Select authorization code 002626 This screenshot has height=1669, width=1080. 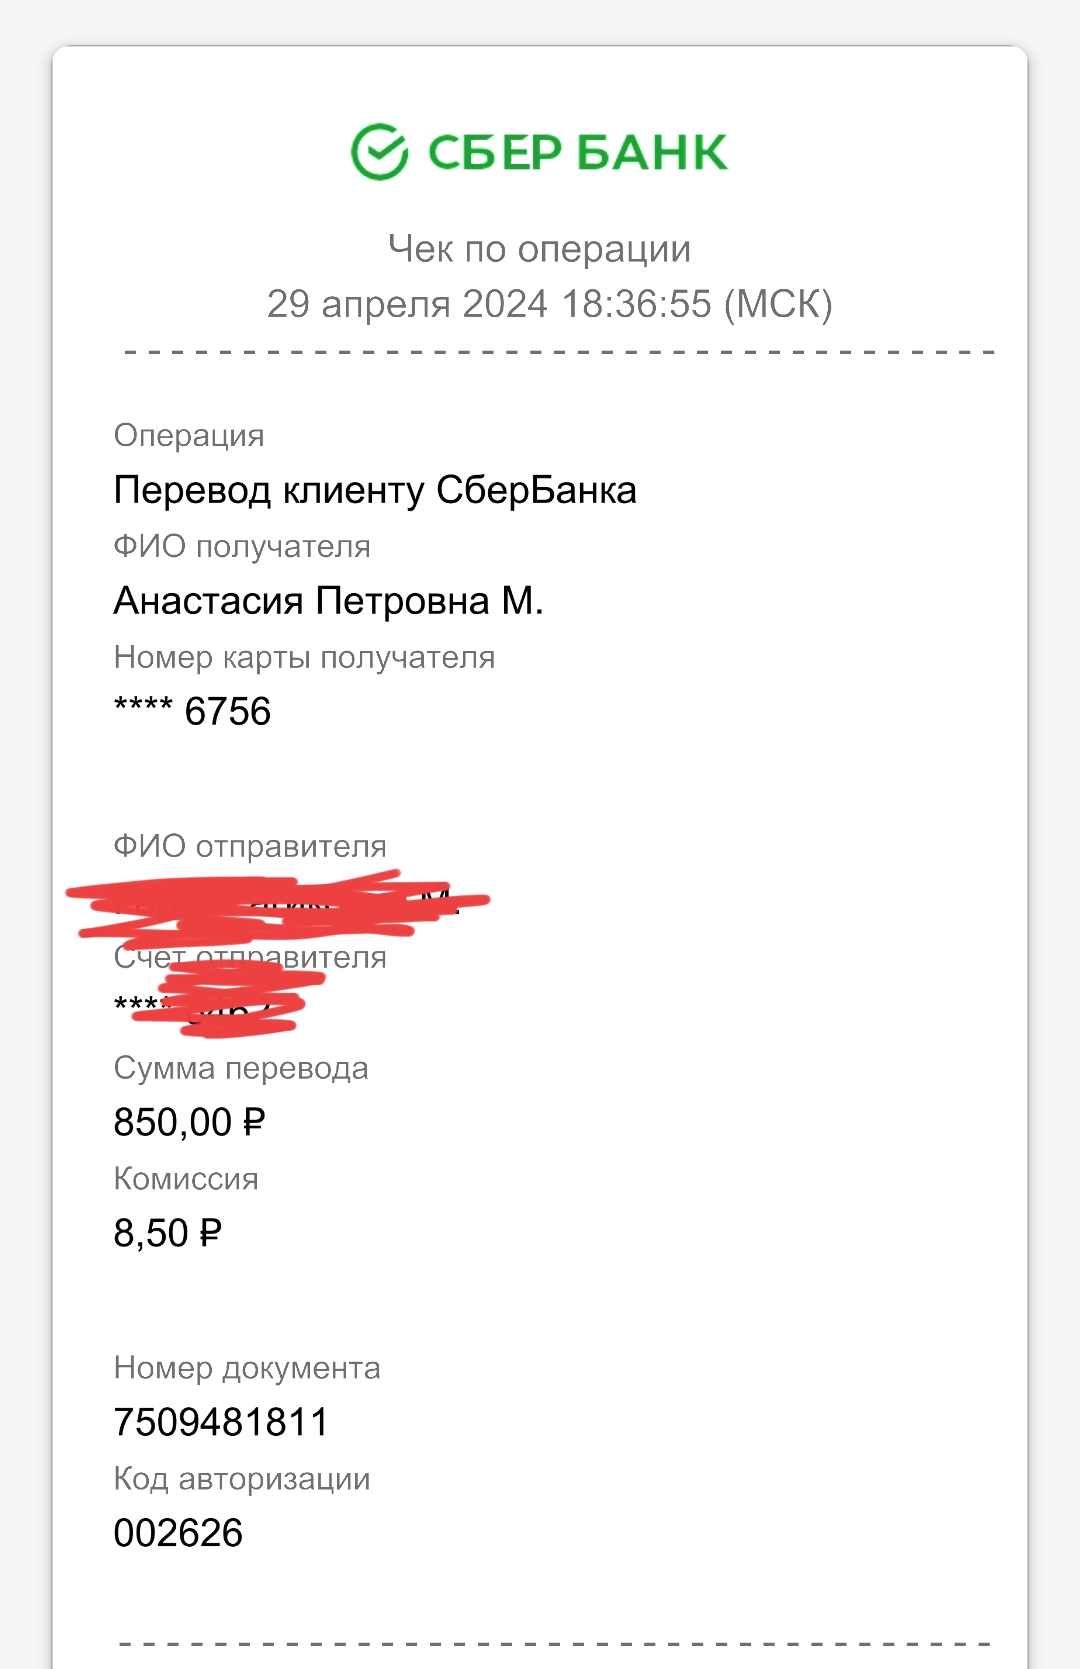tap(178, 1533)
